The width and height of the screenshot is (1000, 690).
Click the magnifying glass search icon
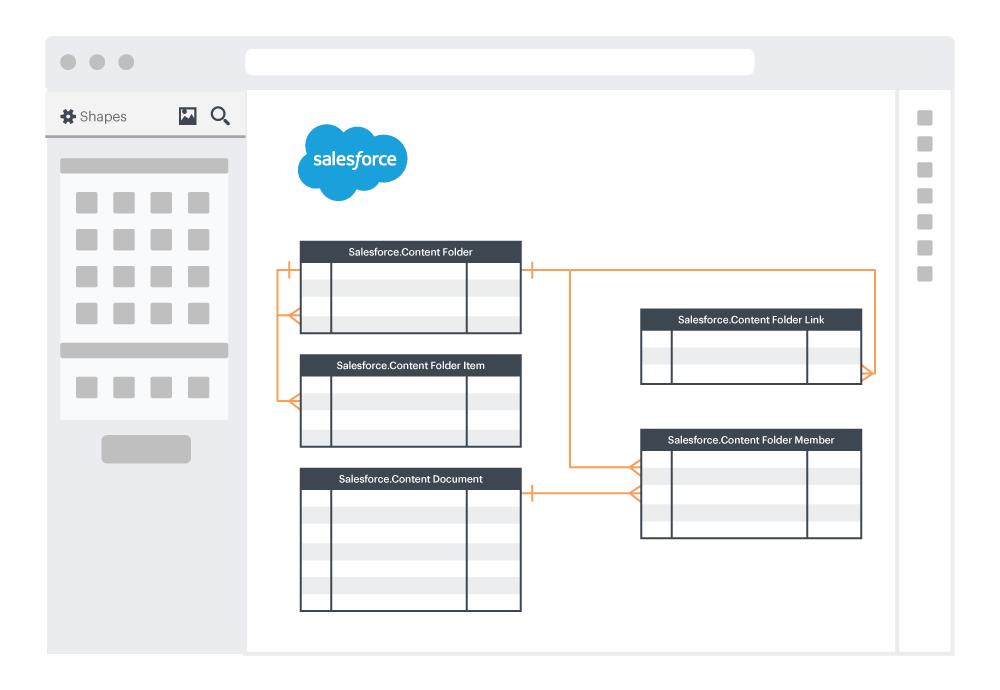(x=220, y=116)
